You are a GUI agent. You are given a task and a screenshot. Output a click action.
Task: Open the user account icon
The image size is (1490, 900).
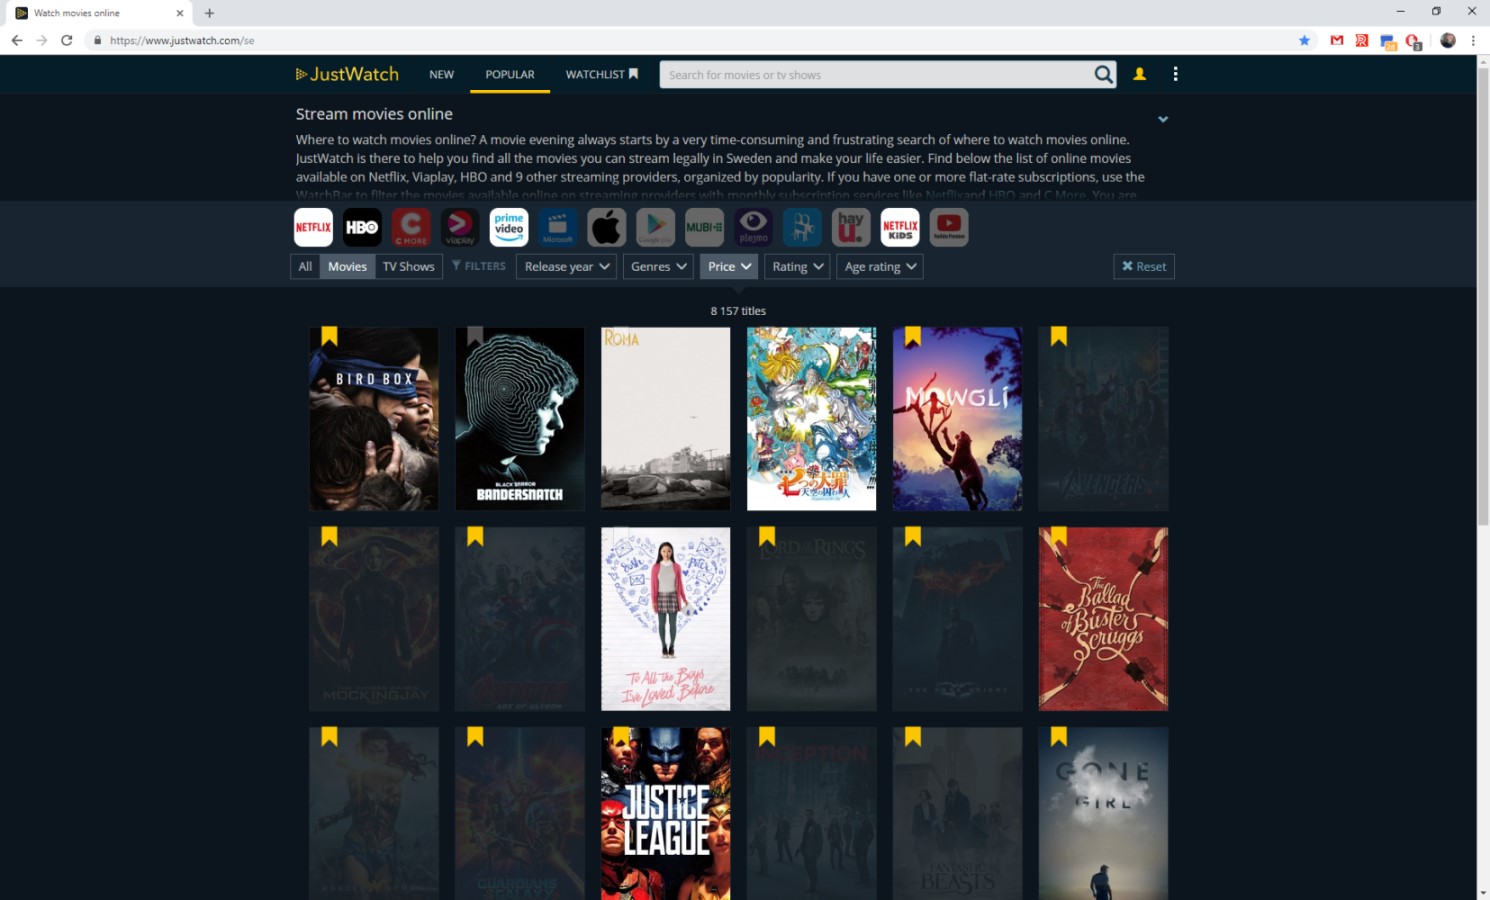pyautogui.click(x=1139, y=74)
